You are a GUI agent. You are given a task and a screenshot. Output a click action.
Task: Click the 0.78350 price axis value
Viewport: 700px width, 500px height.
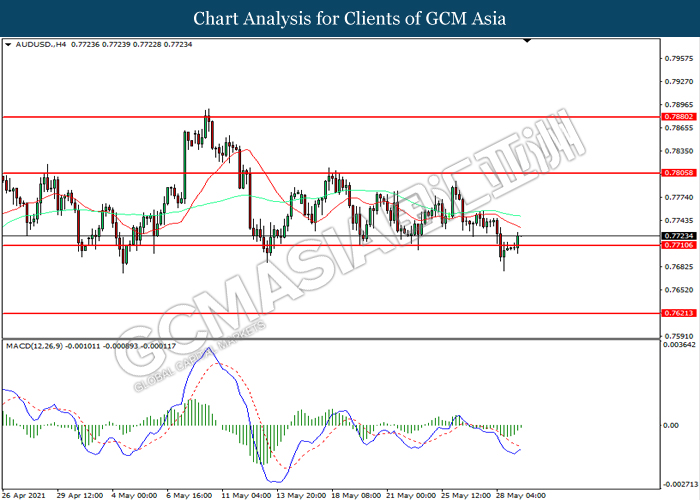(x=679, y=151)
